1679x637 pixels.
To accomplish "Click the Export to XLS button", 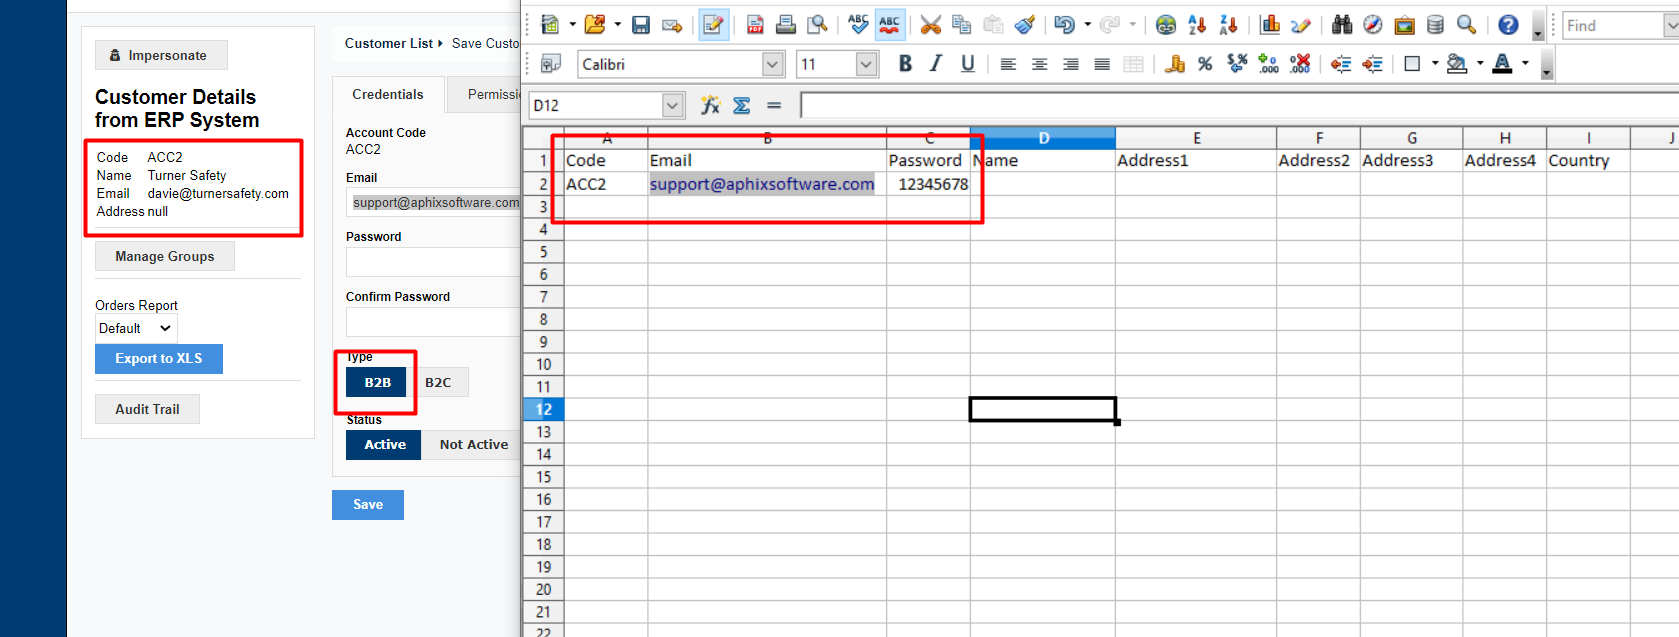I will (x=159, y=359).
